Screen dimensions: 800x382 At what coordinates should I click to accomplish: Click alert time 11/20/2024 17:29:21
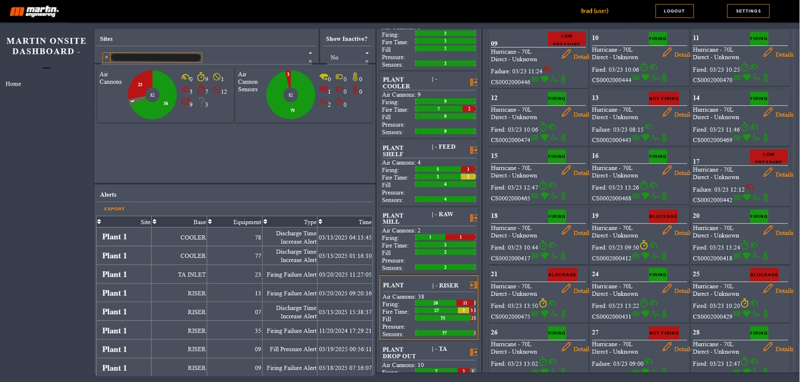point(345,330)
